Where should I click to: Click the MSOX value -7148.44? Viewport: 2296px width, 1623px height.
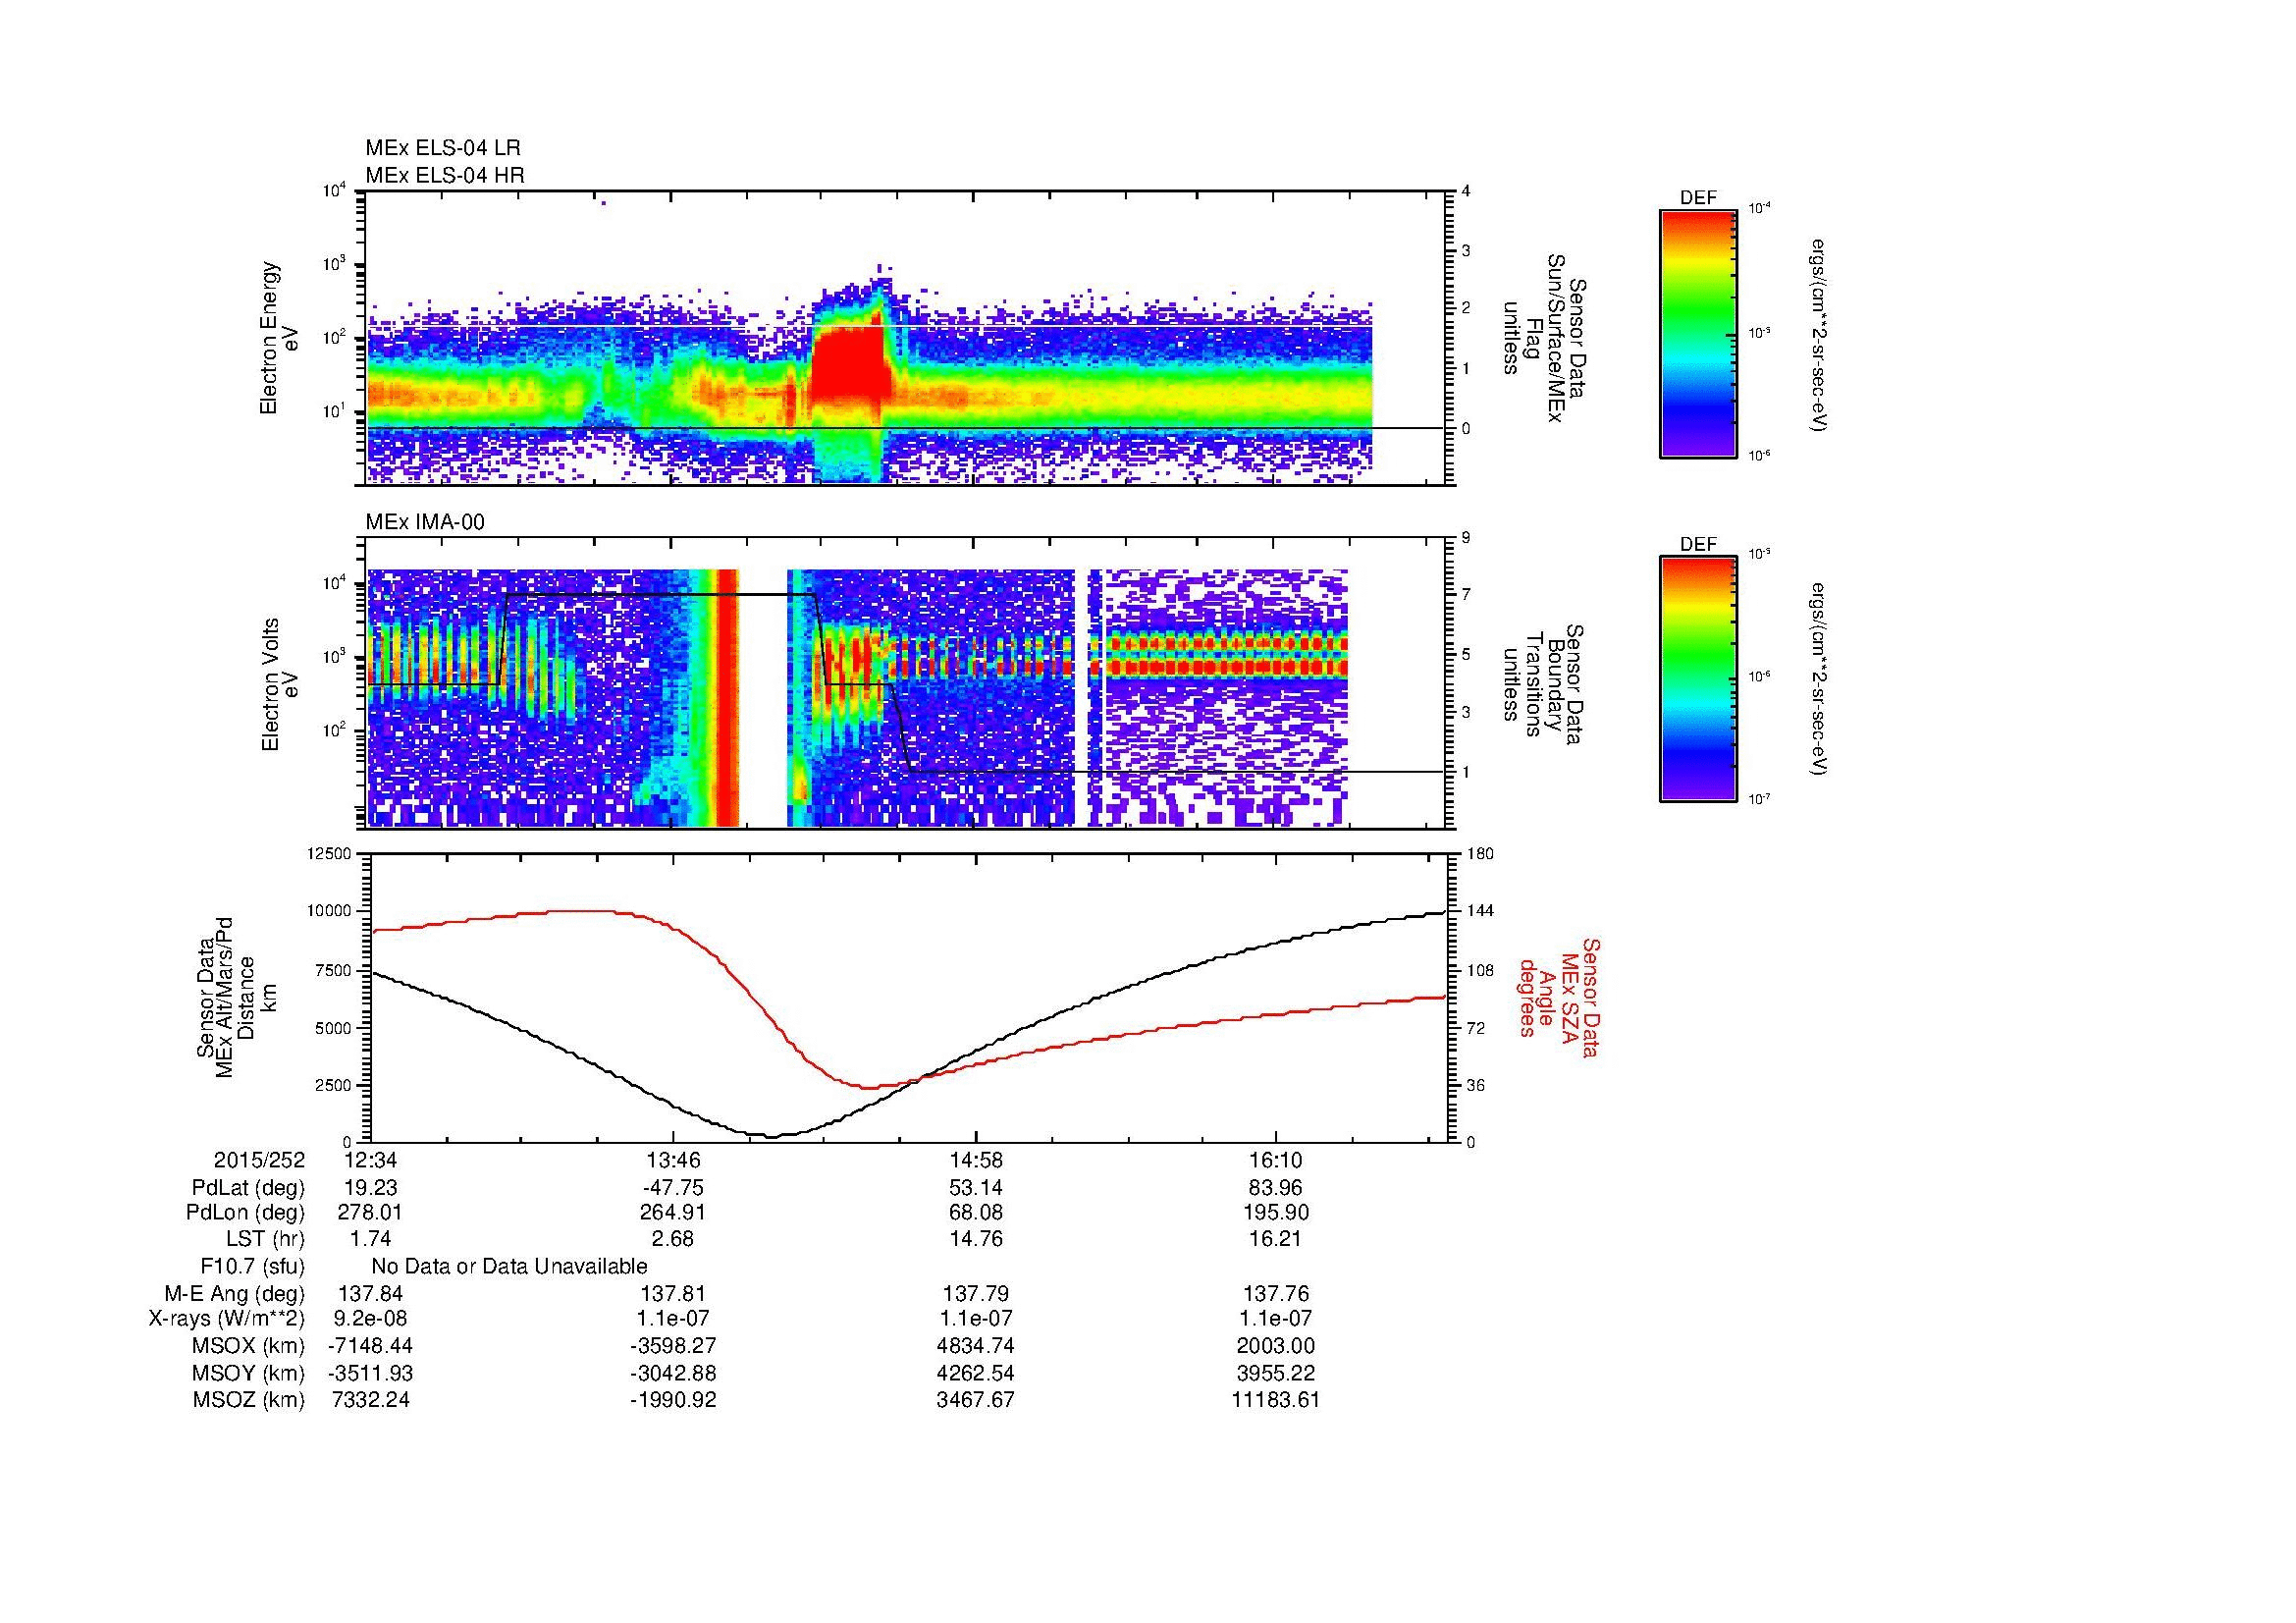pyautogui.click(x=371, y=1346)
